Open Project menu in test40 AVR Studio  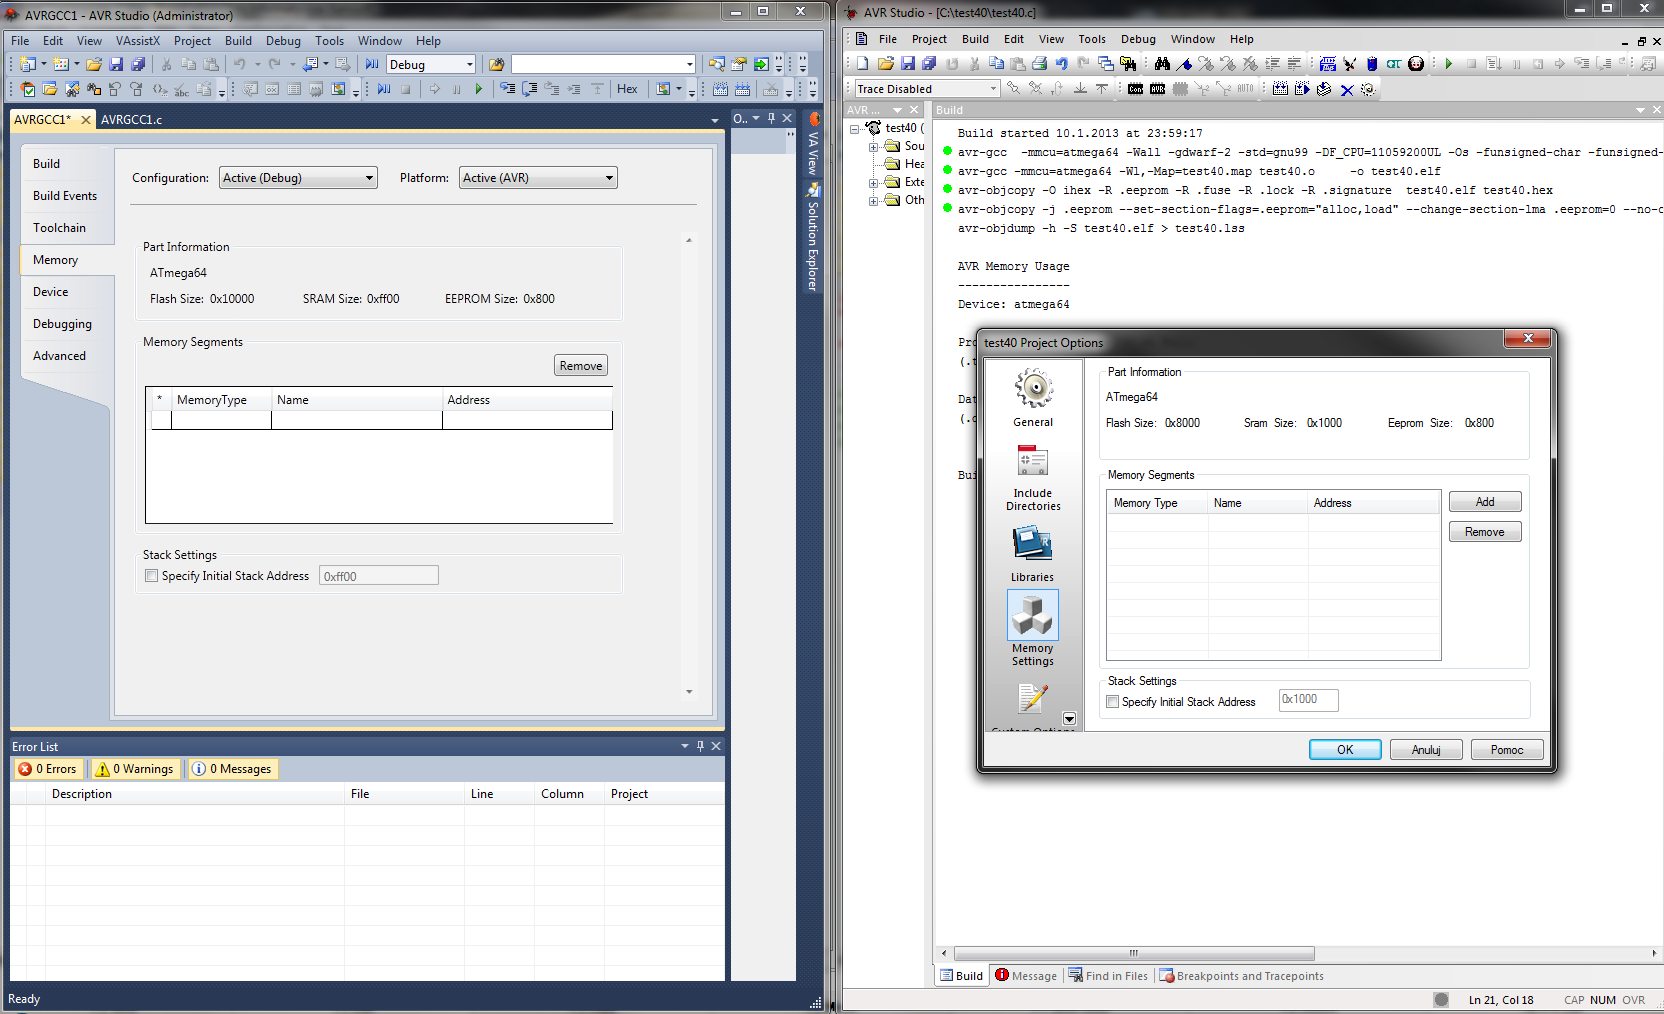click(x=929, y=39)
